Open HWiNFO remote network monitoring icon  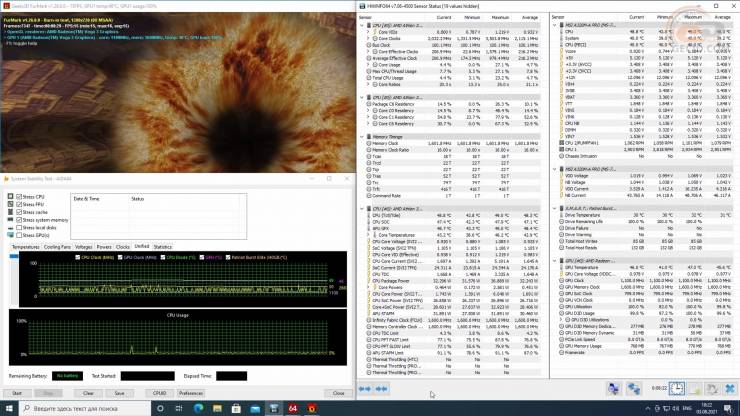click(613, 389)
